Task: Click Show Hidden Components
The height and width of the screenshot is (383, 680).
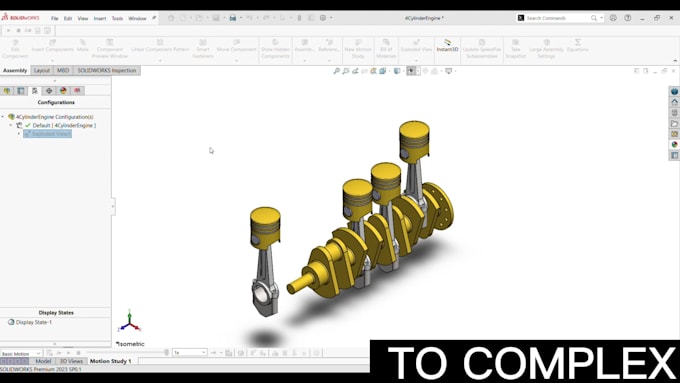Action: click(275, 49)
